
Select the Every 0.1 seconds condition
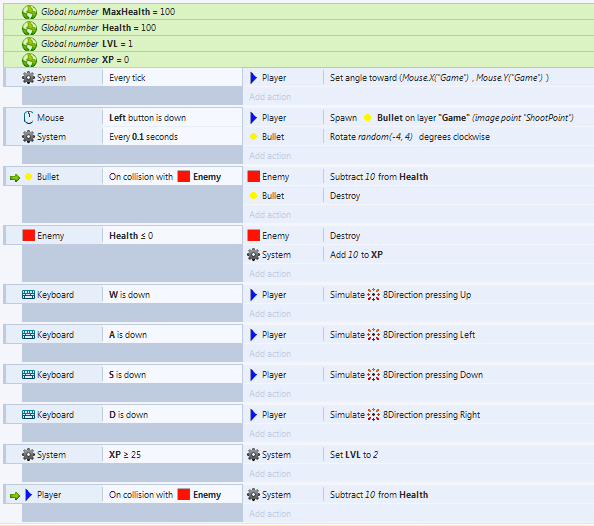click(x=143, y=137)
